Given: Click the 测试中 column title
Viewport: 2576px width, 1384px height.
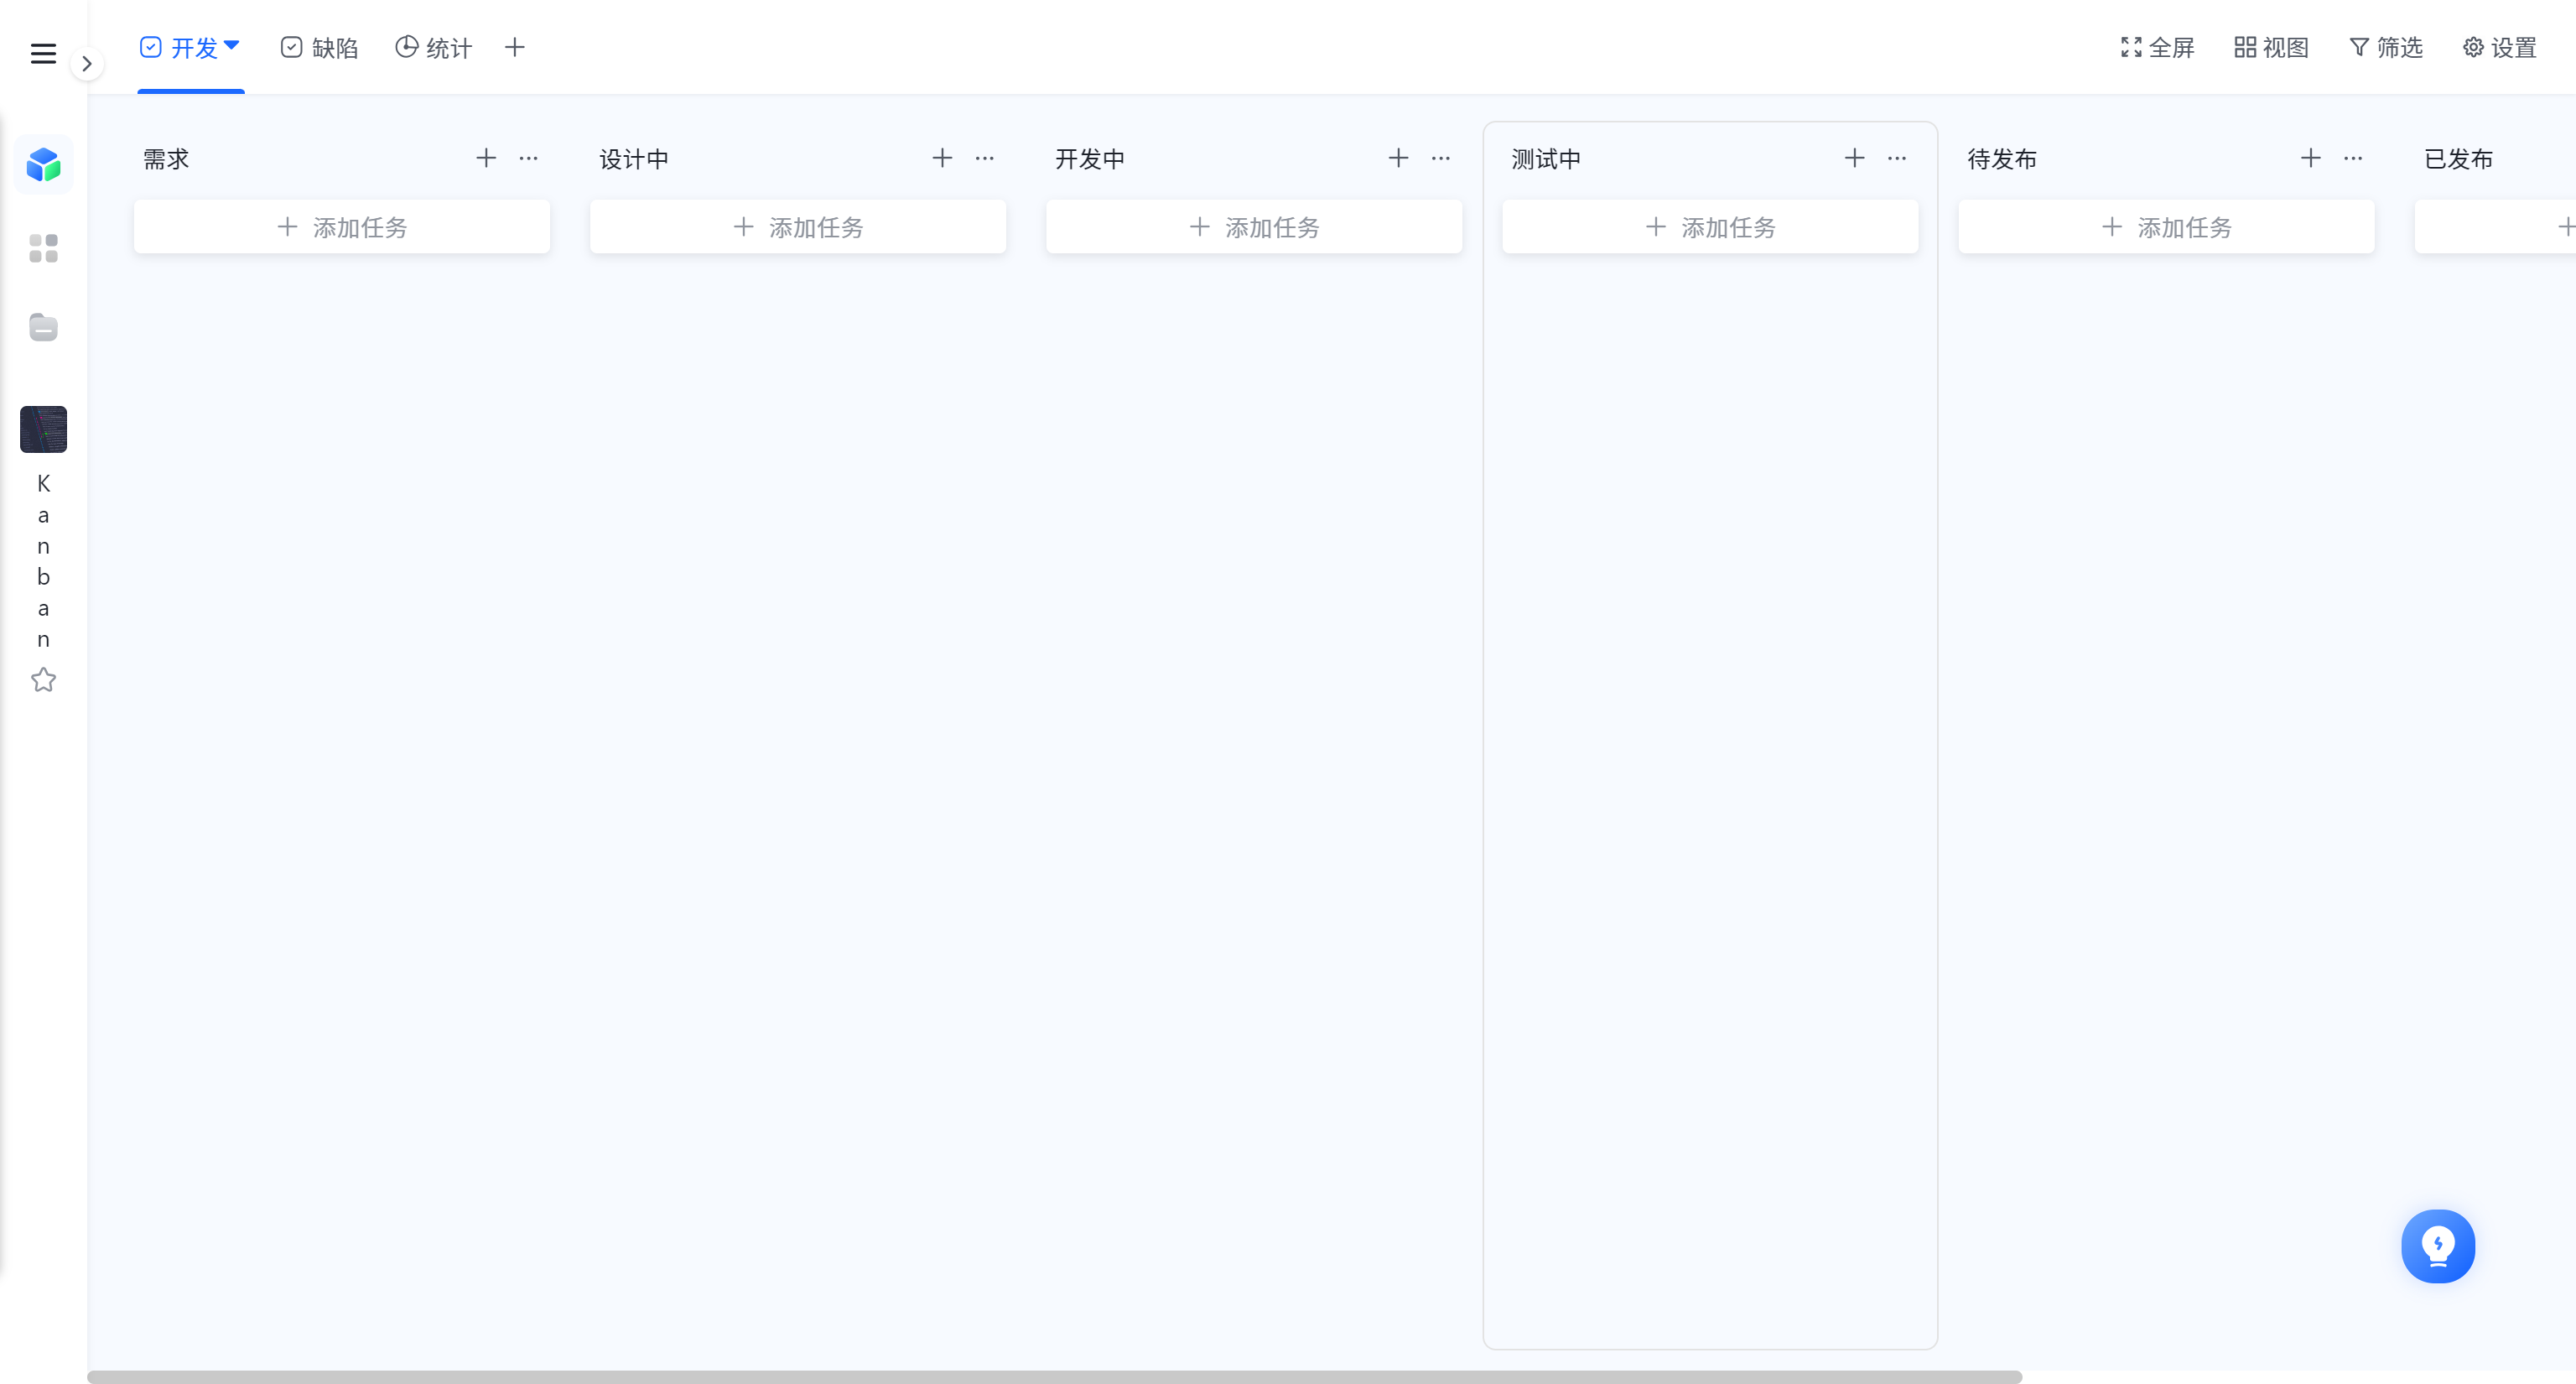Looking at the screenshot, I should 1546,159.
